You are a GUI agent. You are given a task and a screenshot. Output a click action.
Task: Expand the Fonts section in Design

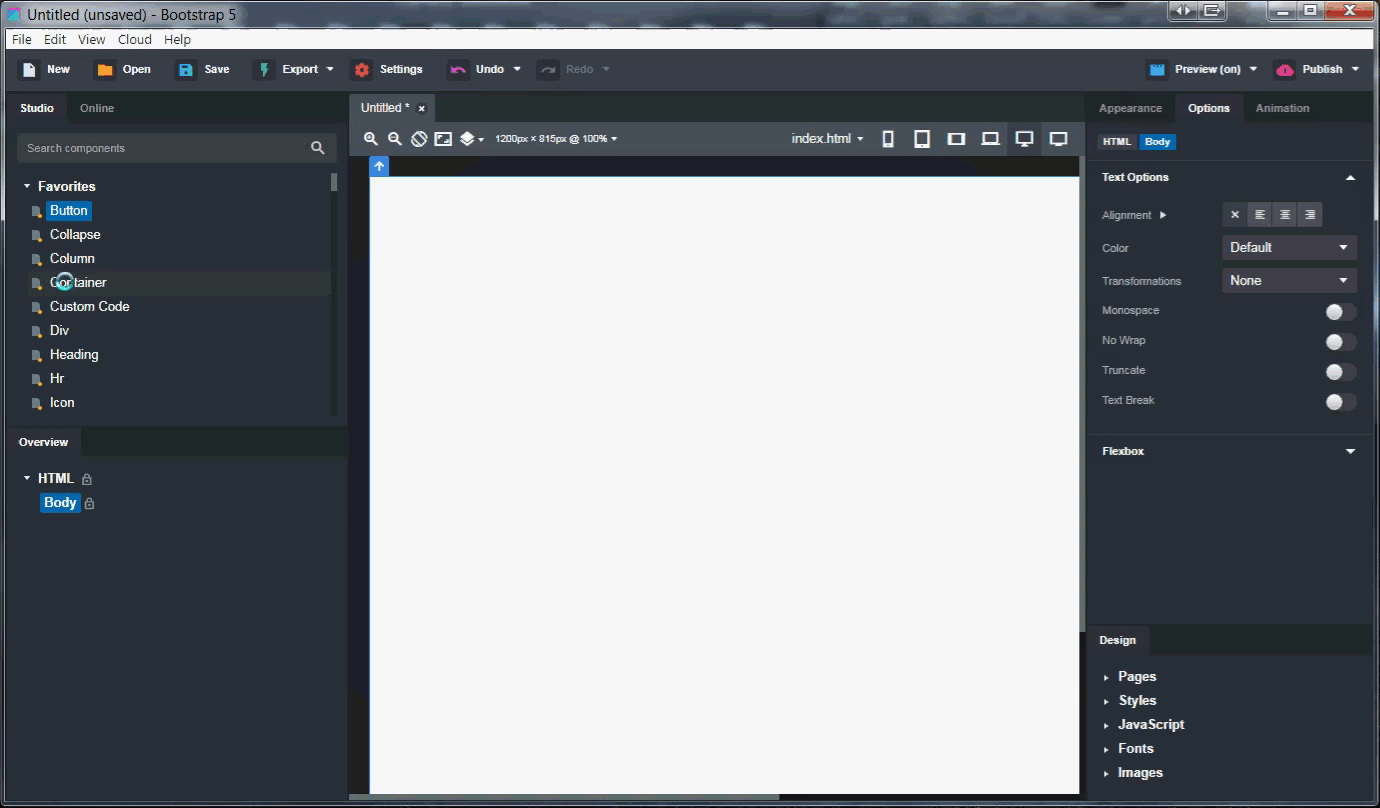1106,750
